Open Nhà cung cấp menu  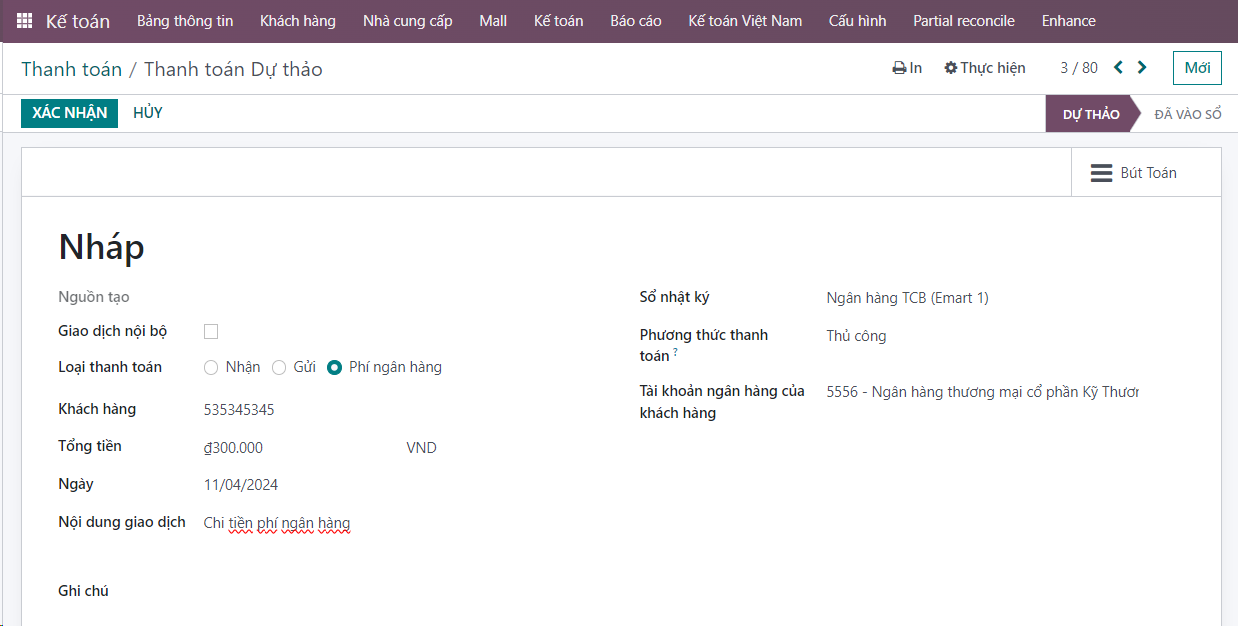(408, 21)
